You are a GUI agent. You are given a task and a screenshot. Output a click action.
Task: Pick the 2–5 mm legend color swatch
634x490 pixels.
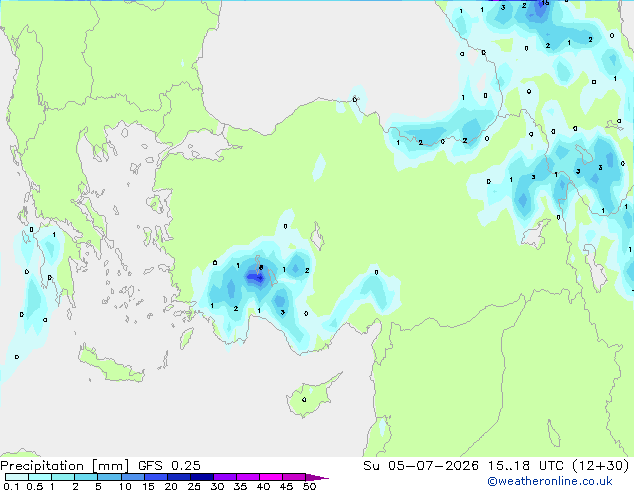click(x=86, y=477)
